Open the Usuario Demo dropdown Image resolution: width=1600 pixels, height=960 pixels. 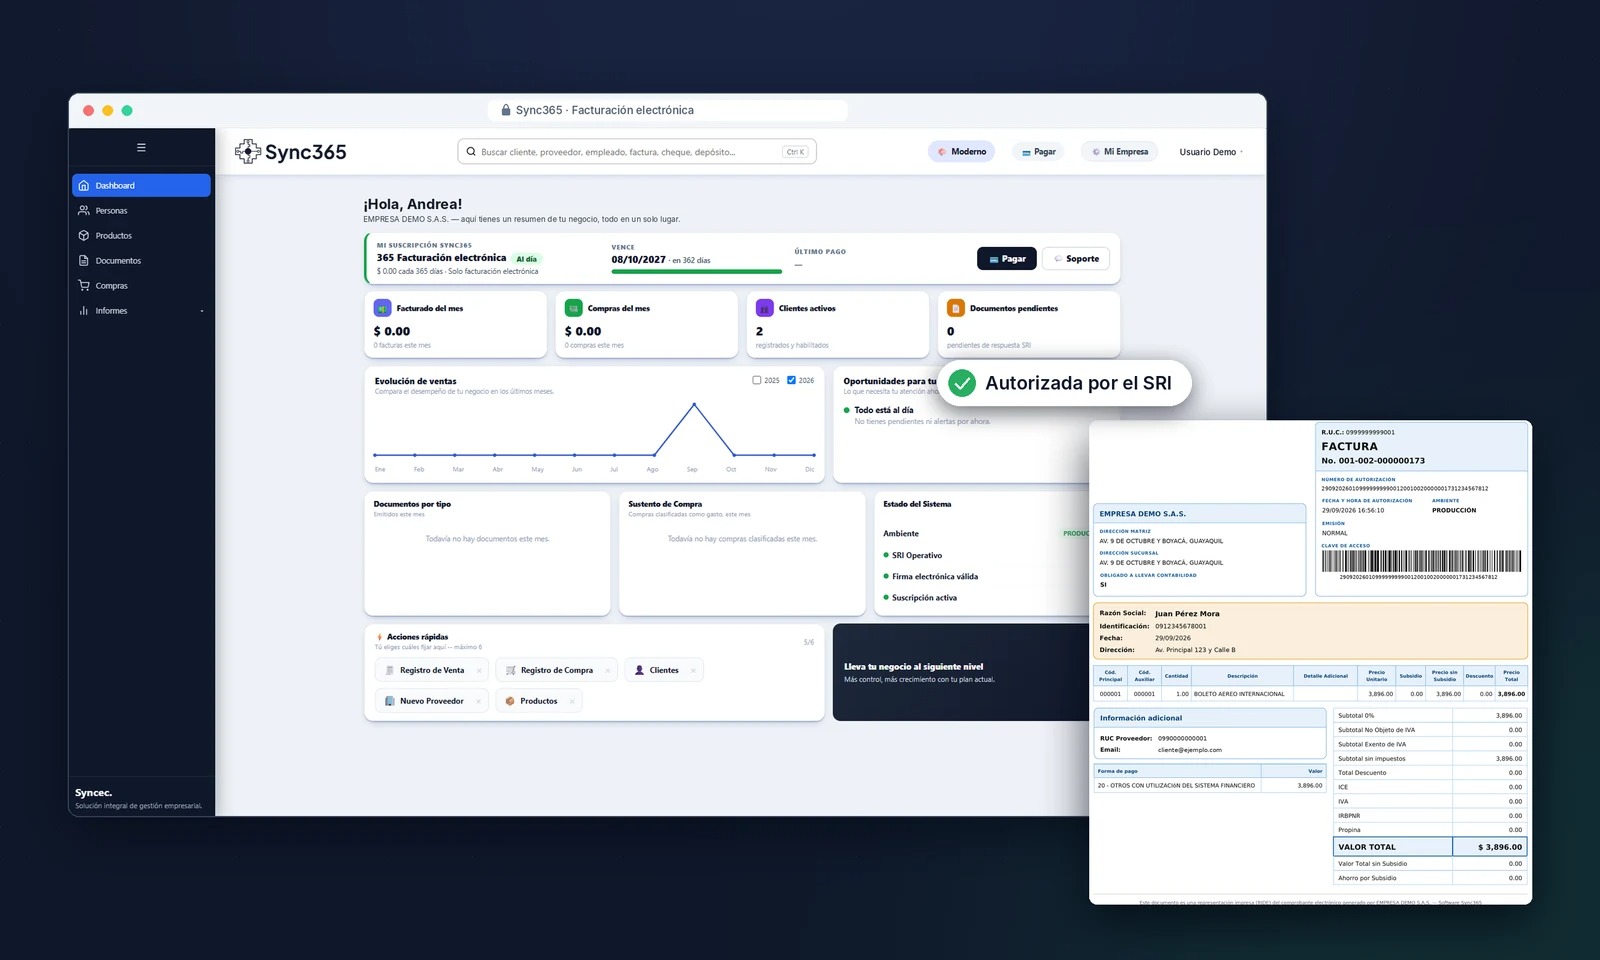coord(1211,152)
